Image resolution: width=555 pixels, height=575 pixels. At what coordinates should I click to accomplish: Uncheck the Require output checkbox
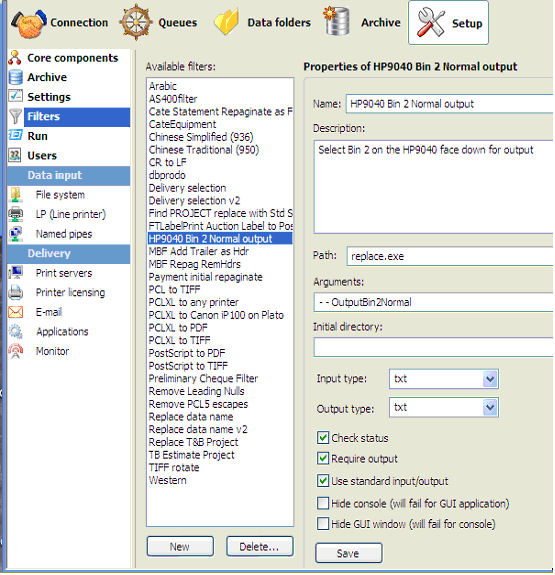323,459
